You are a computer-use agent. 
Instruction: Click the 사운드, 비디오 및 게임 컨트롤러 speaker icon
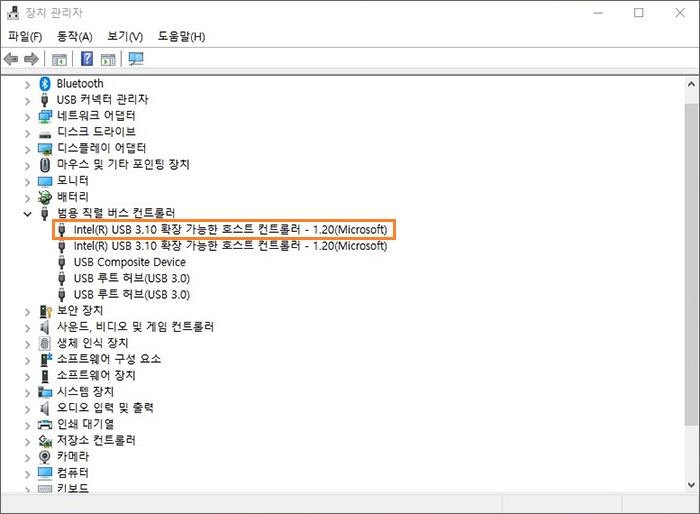tap(45, 327)
